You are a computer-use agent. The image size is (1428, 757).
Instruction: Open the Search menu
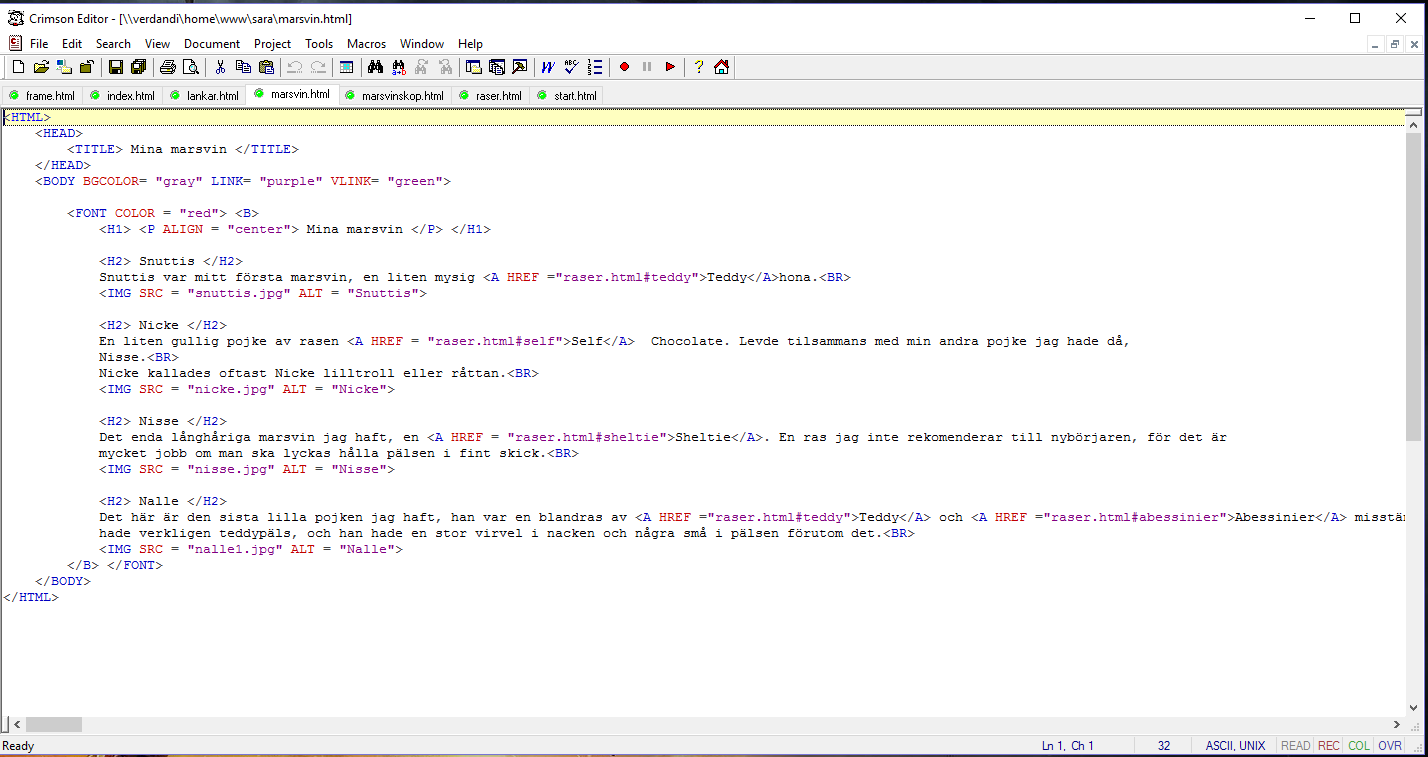pos(113,44)
